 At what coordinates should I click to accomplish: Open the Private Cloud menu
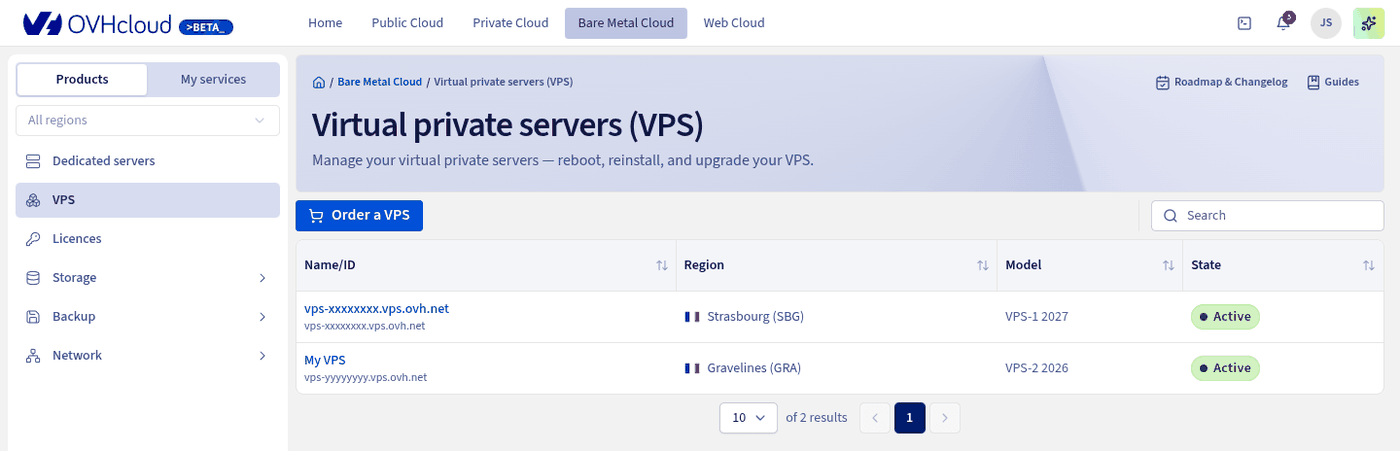(x=510, y=23)
